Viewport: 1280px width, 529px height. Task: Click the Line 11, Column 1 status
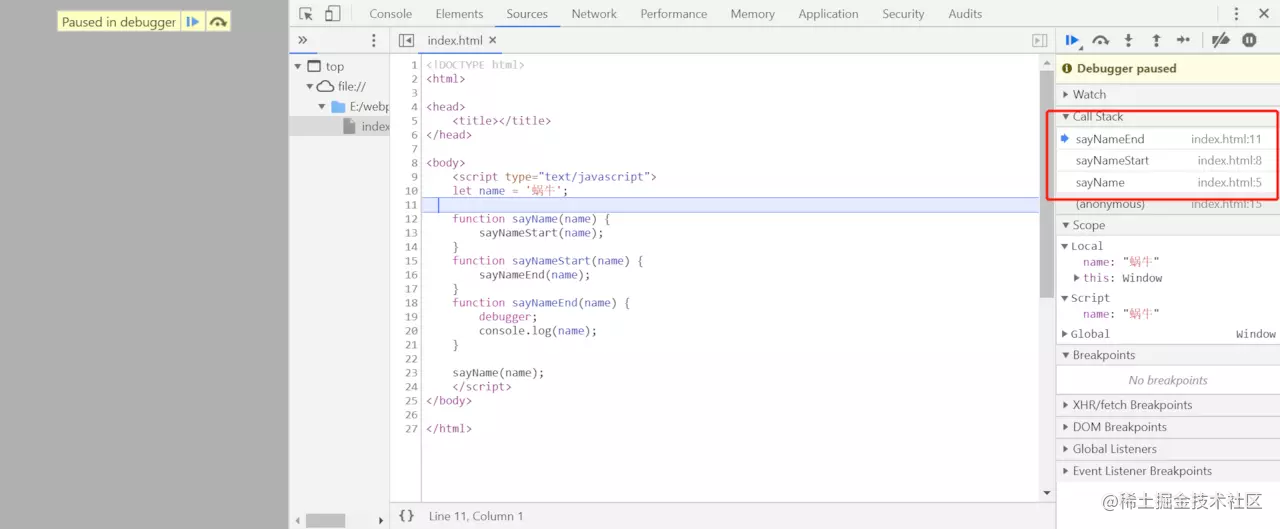click(476, 516)
